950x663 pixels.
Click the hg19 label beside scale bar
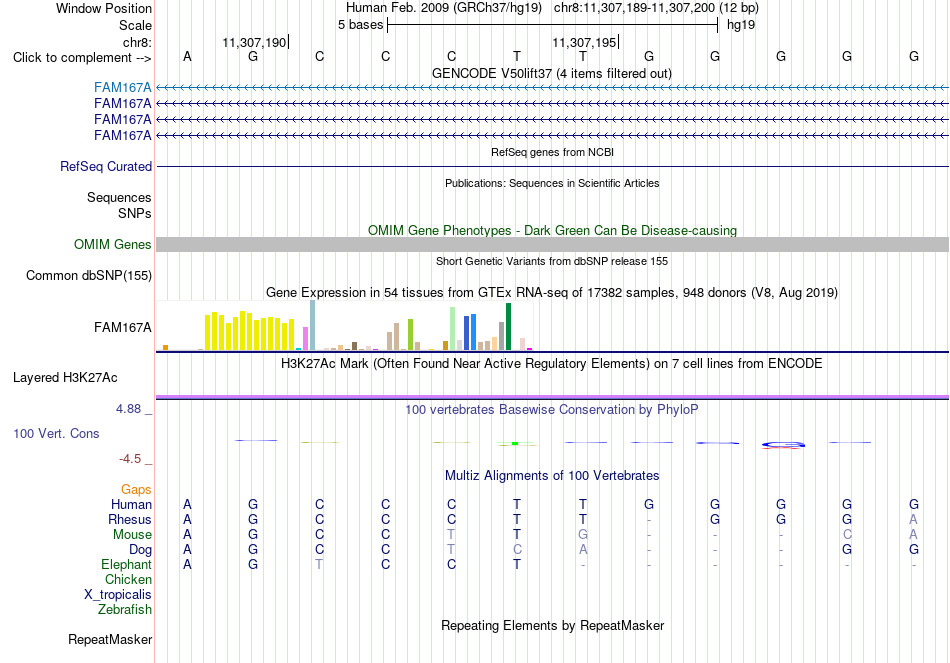coord(740,25)
